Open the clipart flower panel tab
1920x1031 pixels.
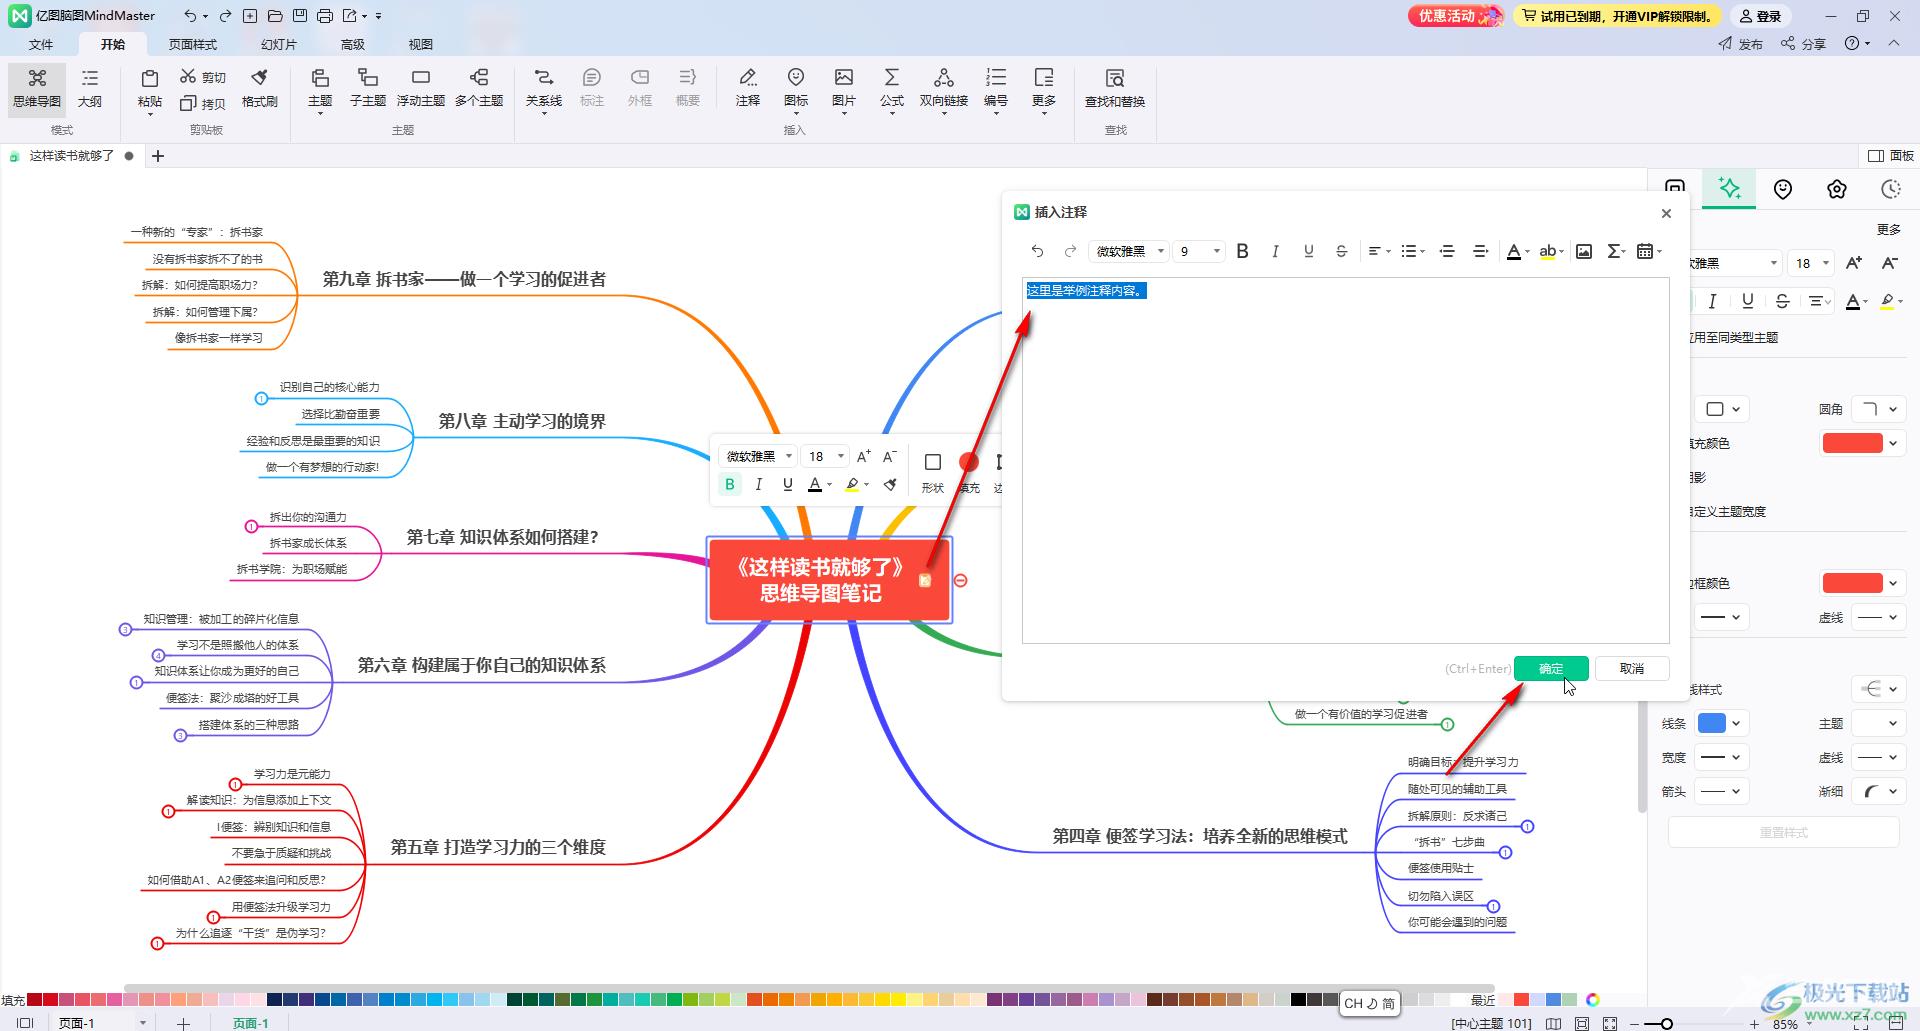(x=1837, y=189)
